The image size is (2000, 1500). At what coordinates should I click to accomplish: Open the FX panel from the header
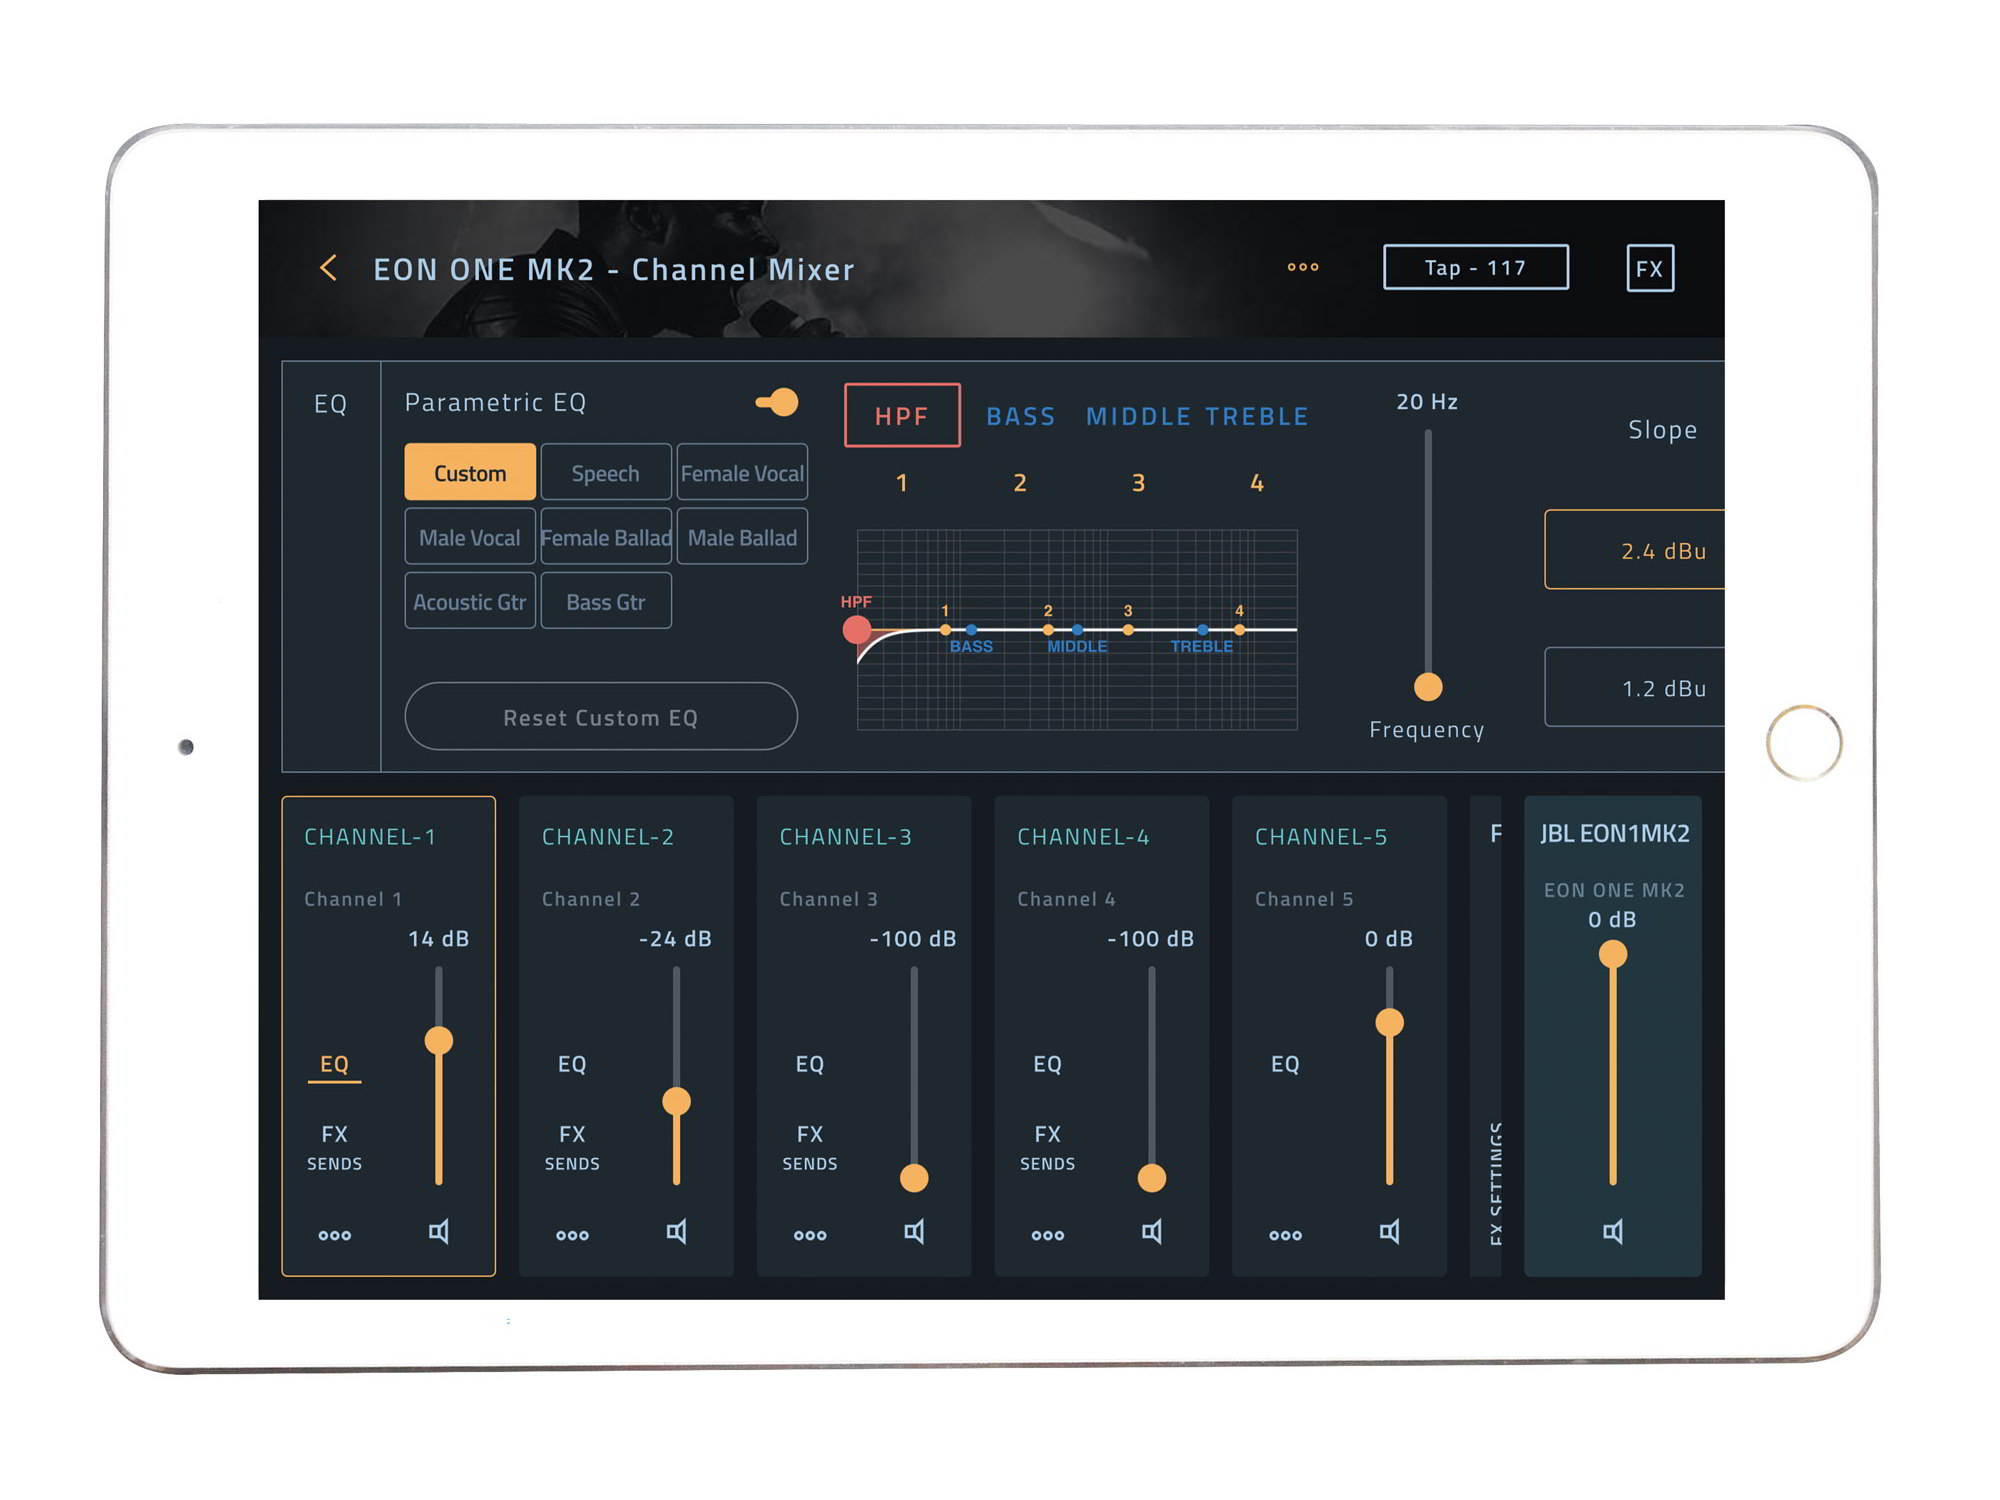[x=1650, y=268]
